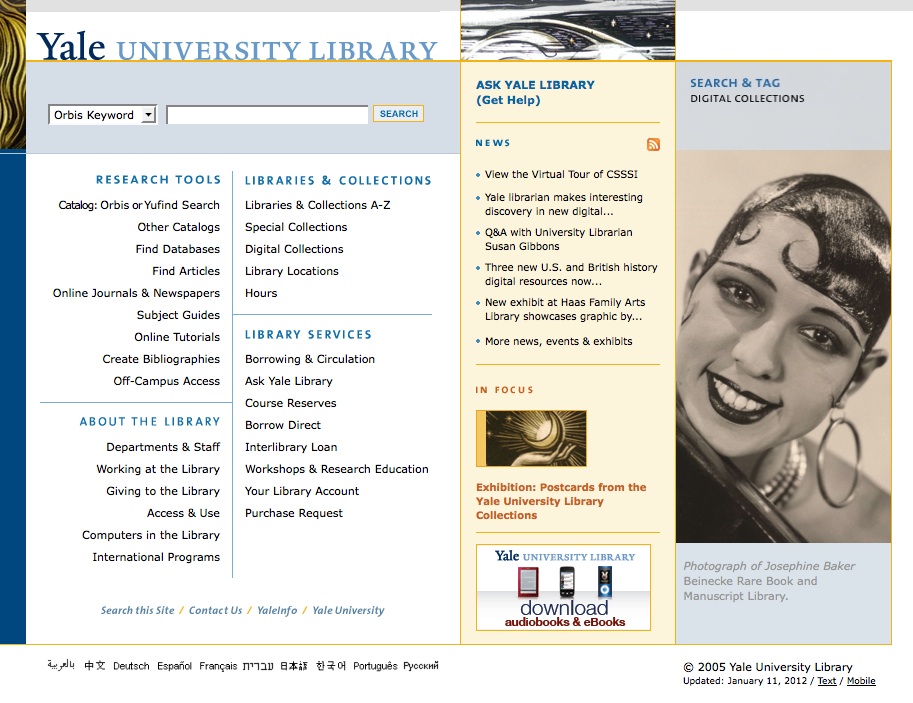
Task: Open Borrowing & Circulation
Action: (x=310, y=359)
